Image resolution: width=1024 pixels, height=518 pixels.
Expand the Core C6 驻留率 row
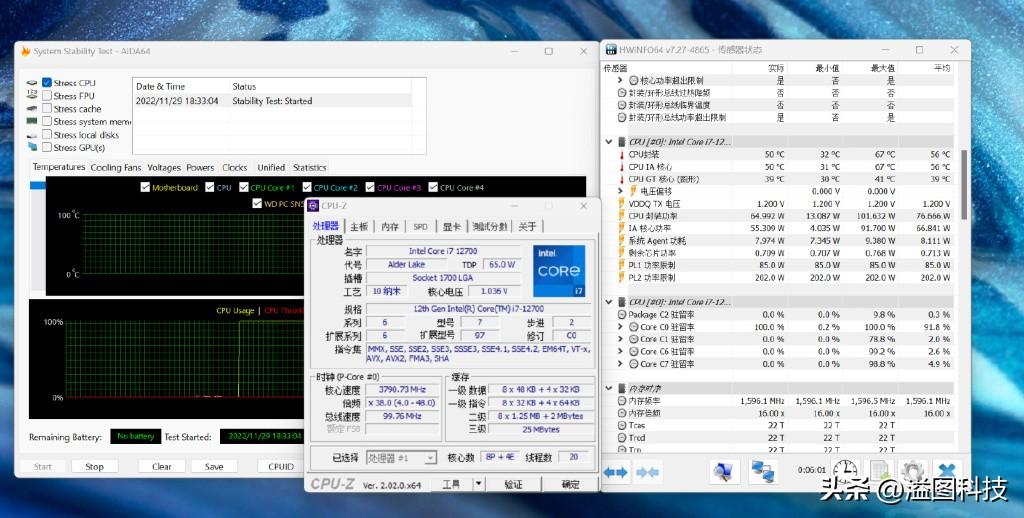pos(620,352)
